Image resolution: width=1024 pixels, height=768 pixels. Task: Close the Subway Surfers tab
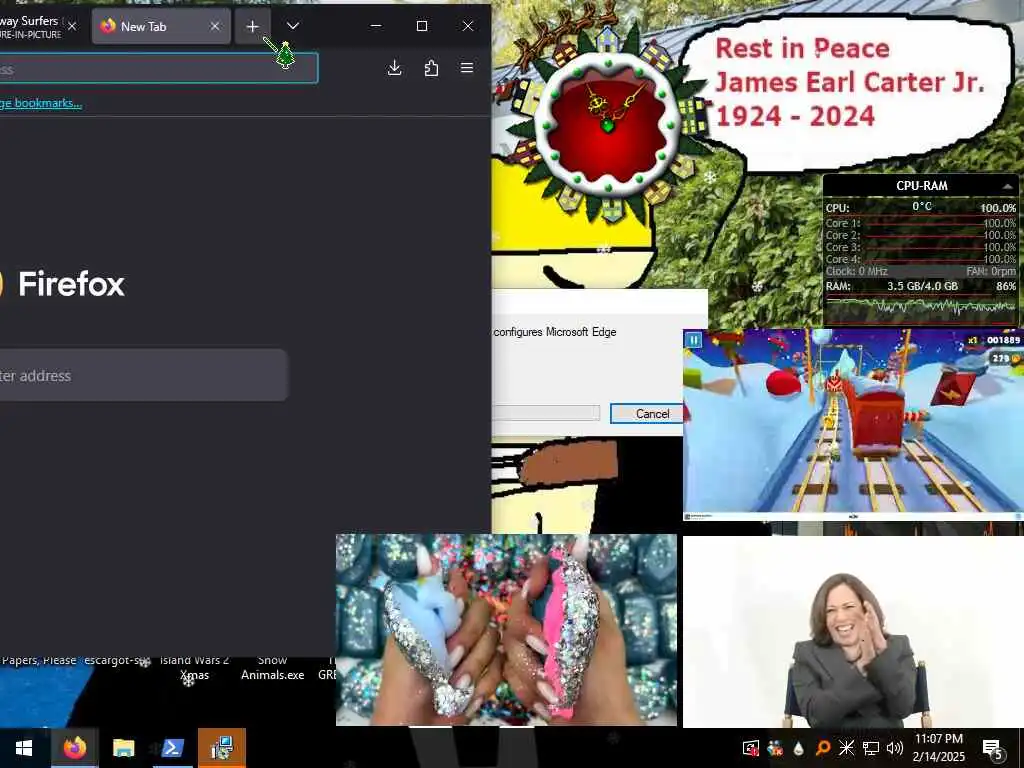[72, 26]
